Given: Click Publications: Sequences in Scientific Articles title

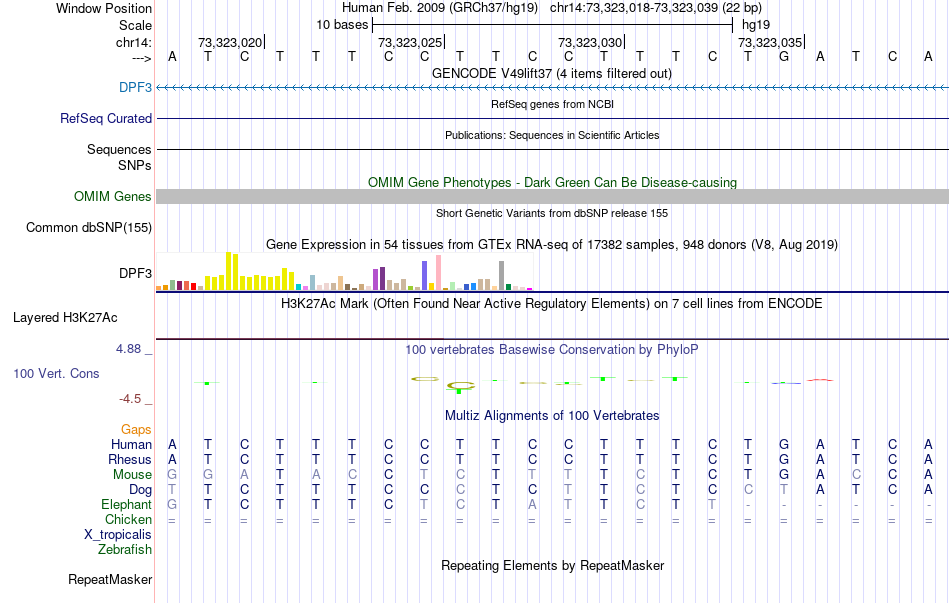Looking at the screenshot, I should (x=552, y=135).
